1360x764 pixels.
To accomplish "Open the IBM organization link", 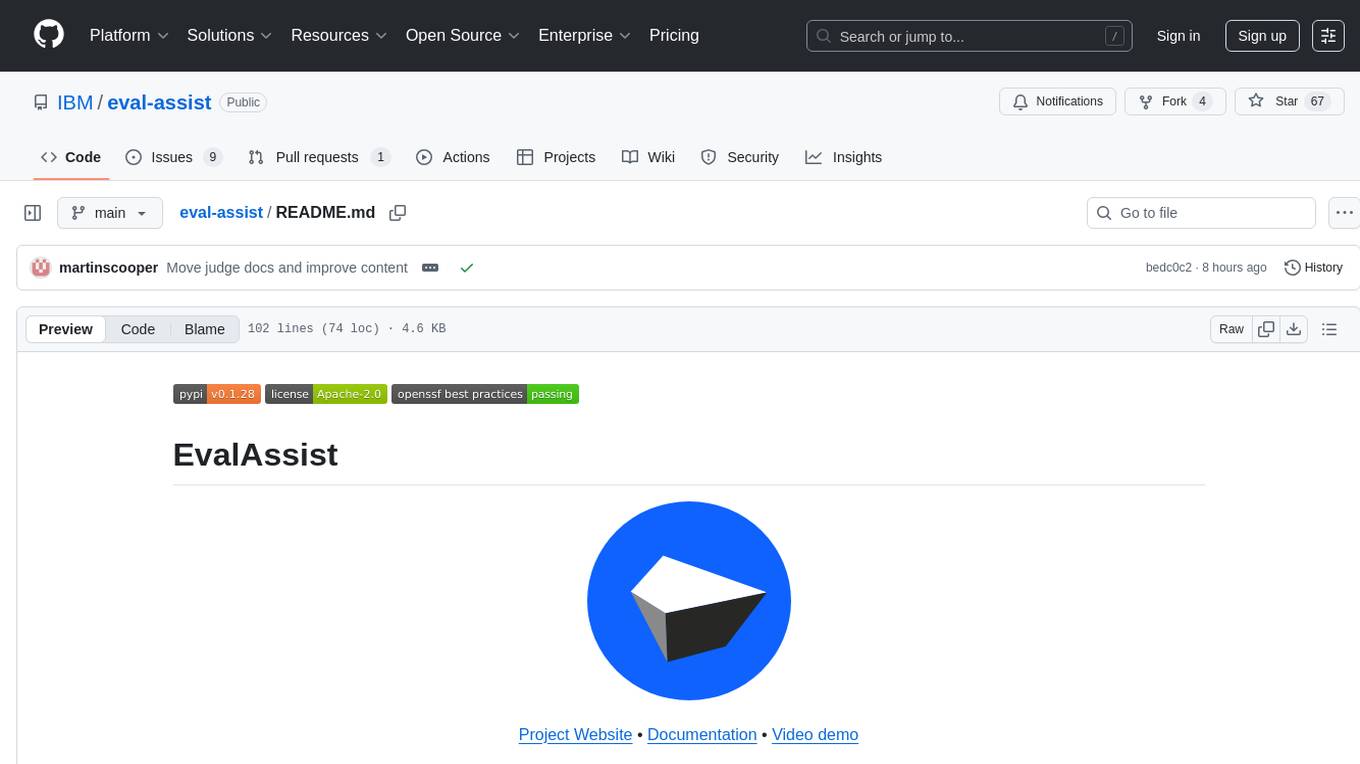I will coord(75,102).
